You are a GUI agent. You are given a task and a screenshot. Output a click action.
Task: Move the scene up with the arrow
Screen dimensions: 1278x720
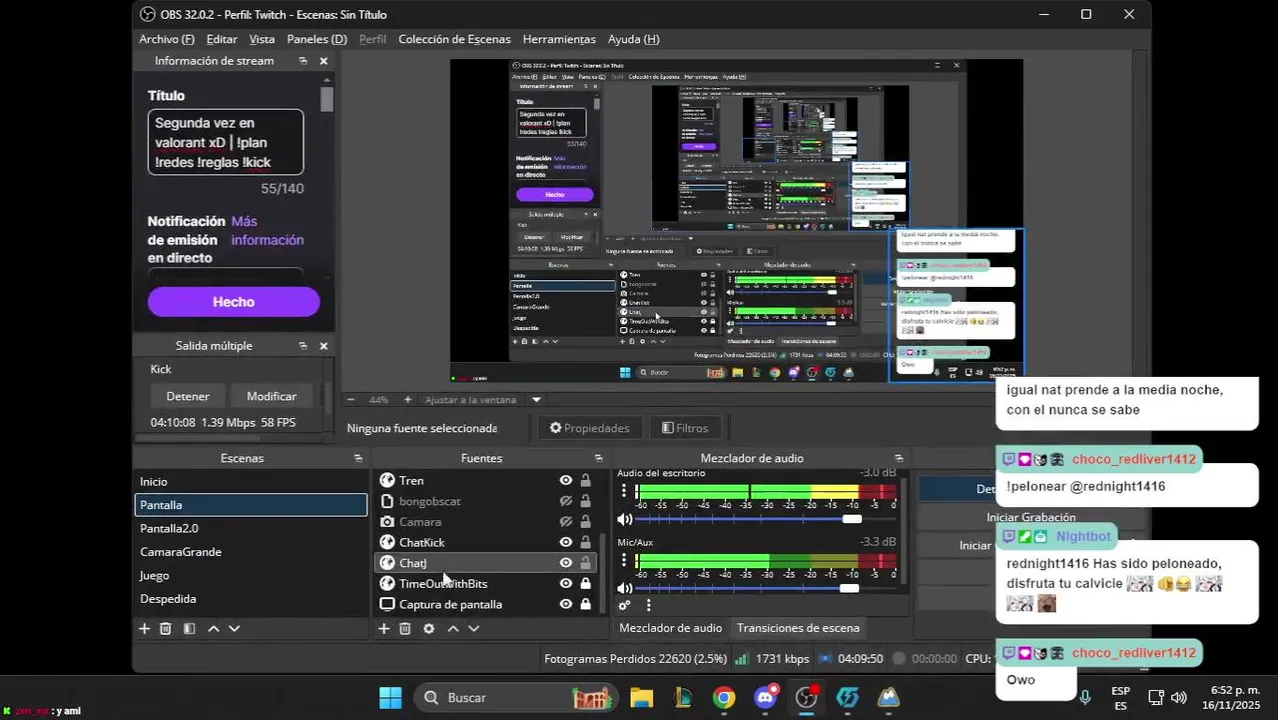[x=213, y=629]
